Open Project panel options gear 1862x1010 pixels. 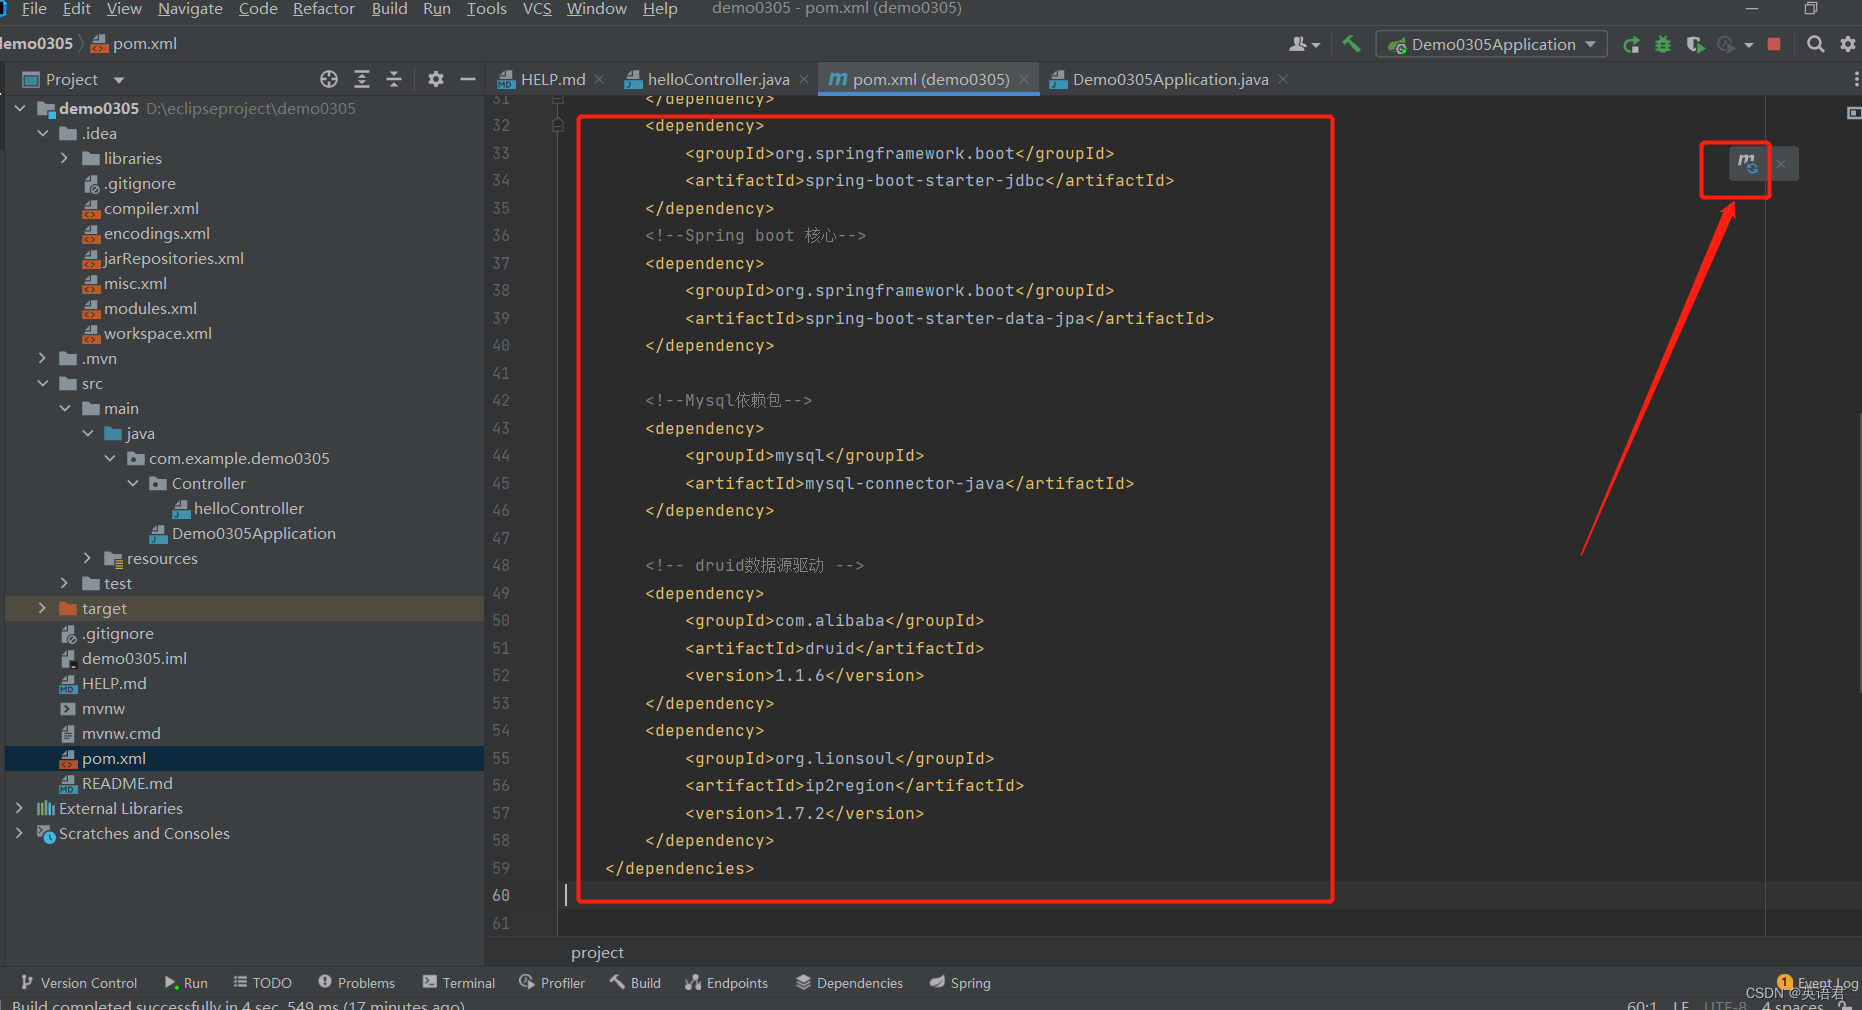tap(436, 79)
